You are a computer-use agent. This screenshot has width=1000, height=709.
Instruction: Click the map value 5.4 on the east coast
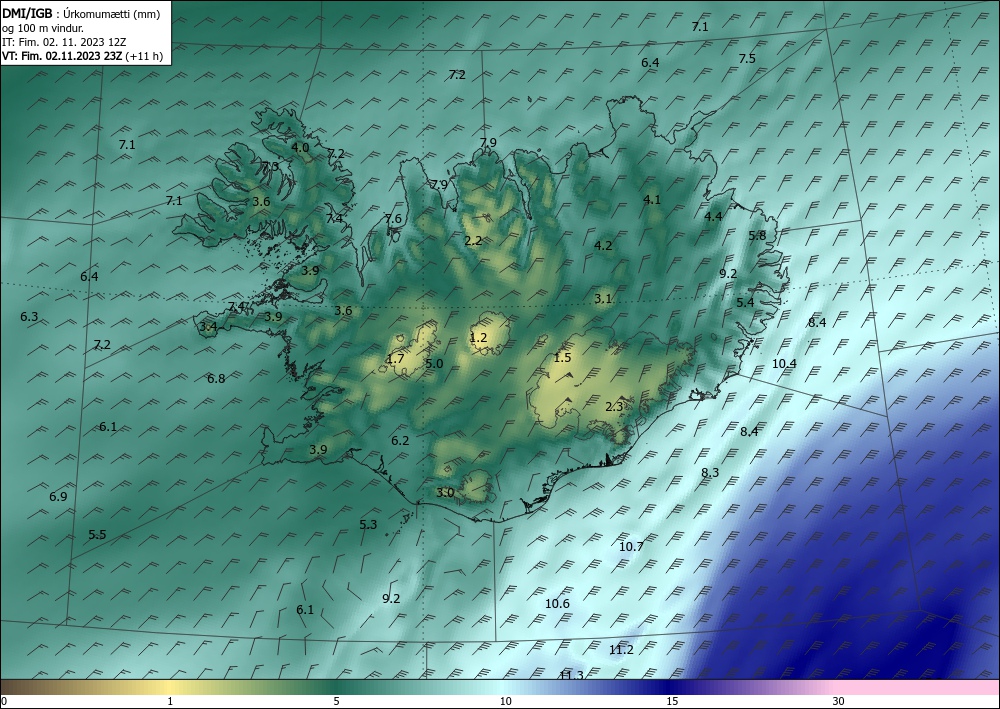(745, 302)
